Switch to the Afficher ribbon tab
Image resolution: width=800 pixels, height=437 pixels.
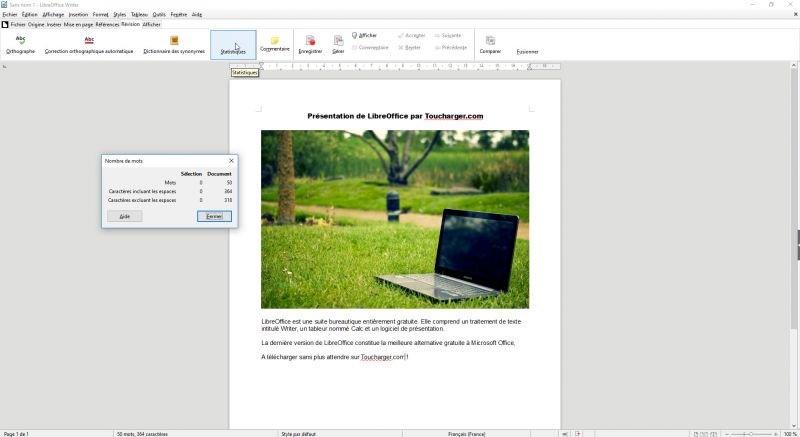152,24
